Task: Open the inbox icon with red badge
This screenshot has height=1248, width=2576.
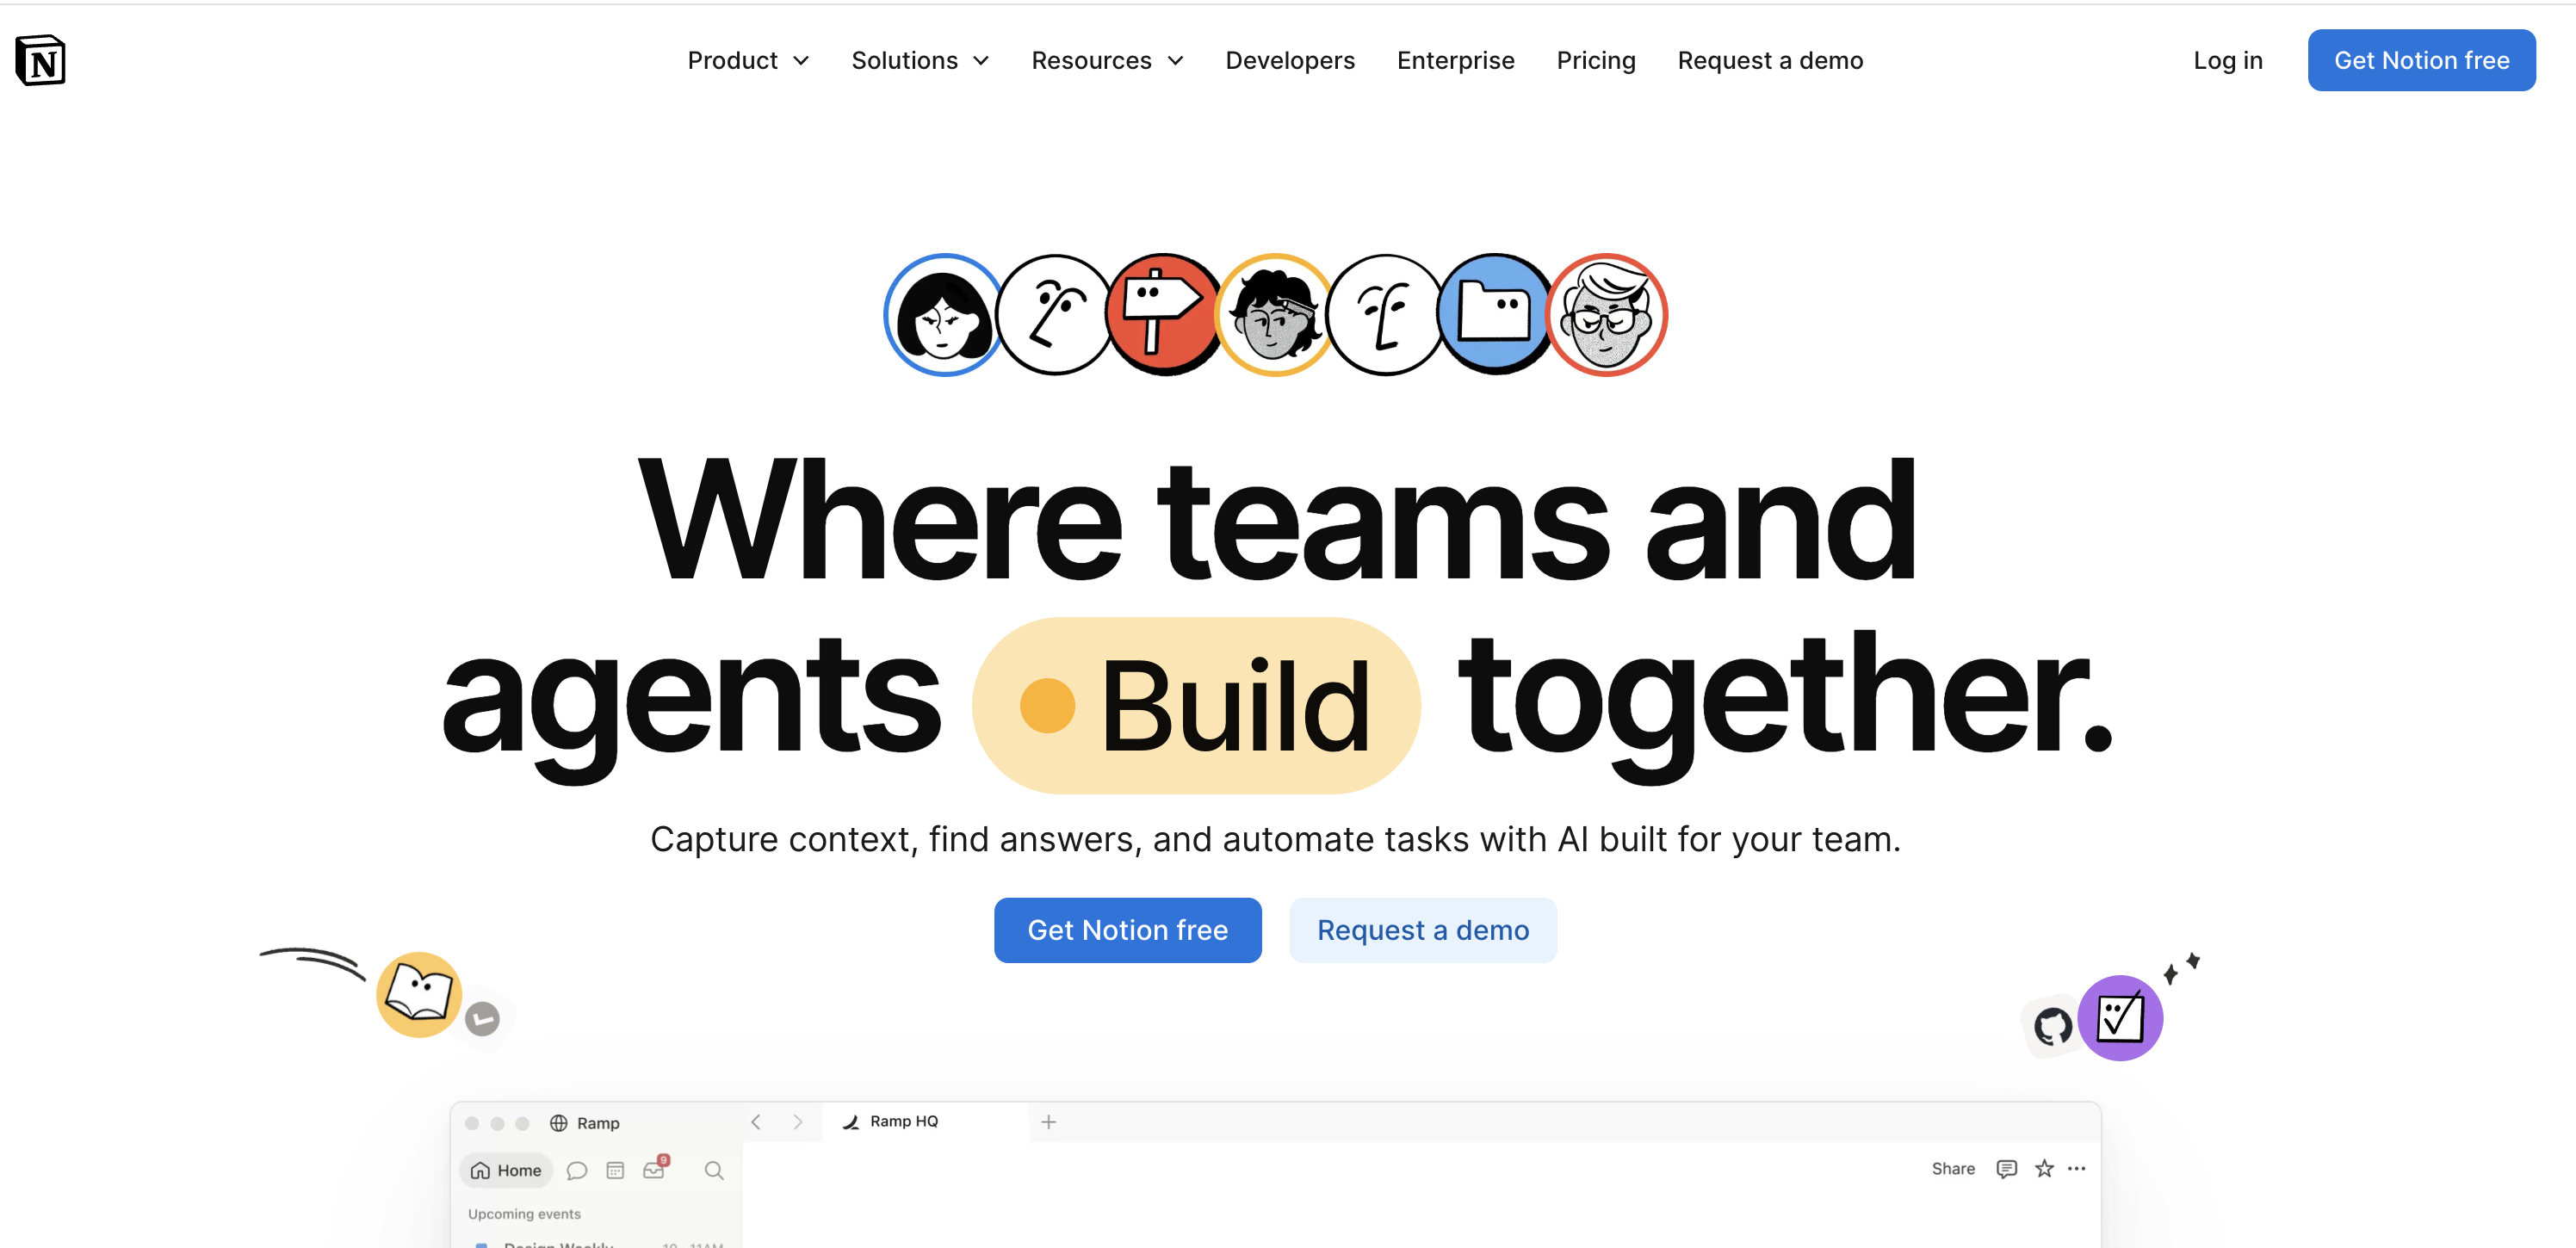Action: (x=655, y=1169)
